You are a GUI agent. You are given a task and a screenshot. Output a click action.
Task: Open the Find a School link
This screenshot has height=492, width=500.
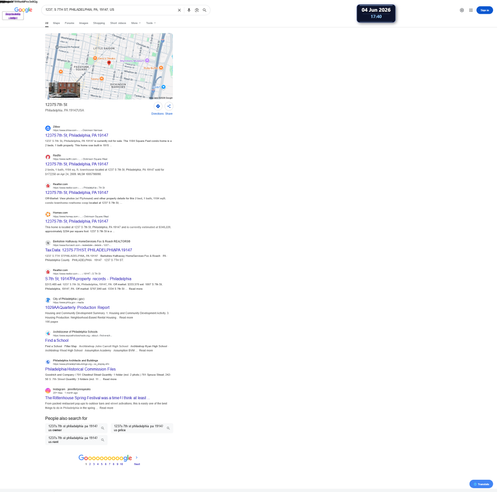point(57,342)
